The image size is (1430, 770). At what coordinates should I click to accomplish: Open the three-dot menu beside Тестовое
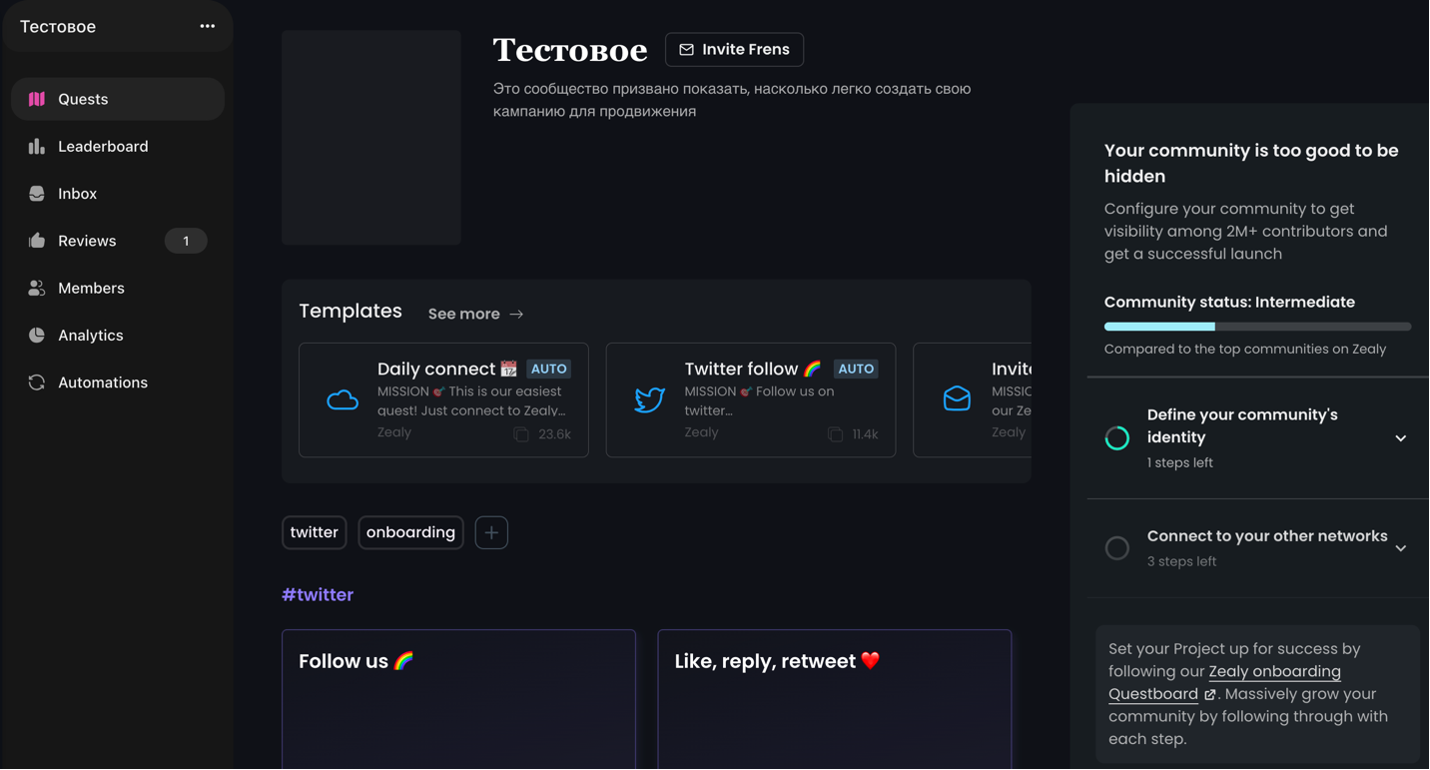[207, 26]
